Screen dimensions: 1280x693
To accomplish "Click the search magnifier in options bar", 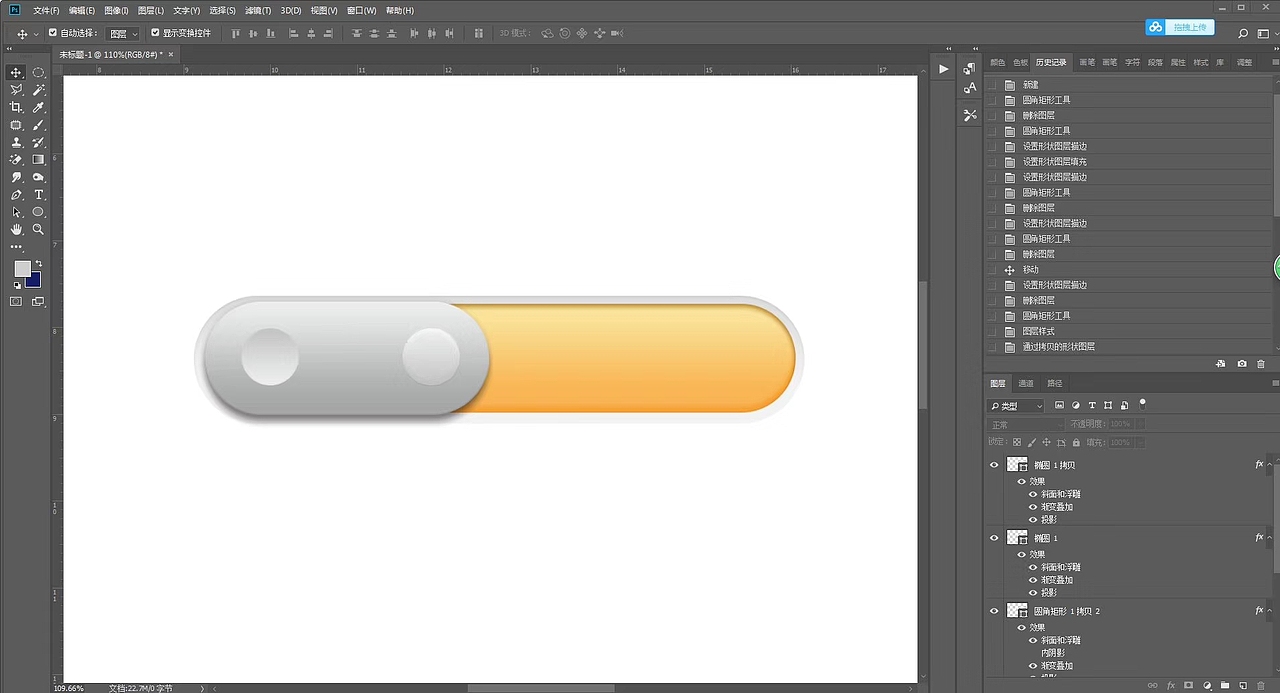I will click(x=1243, y=33).
